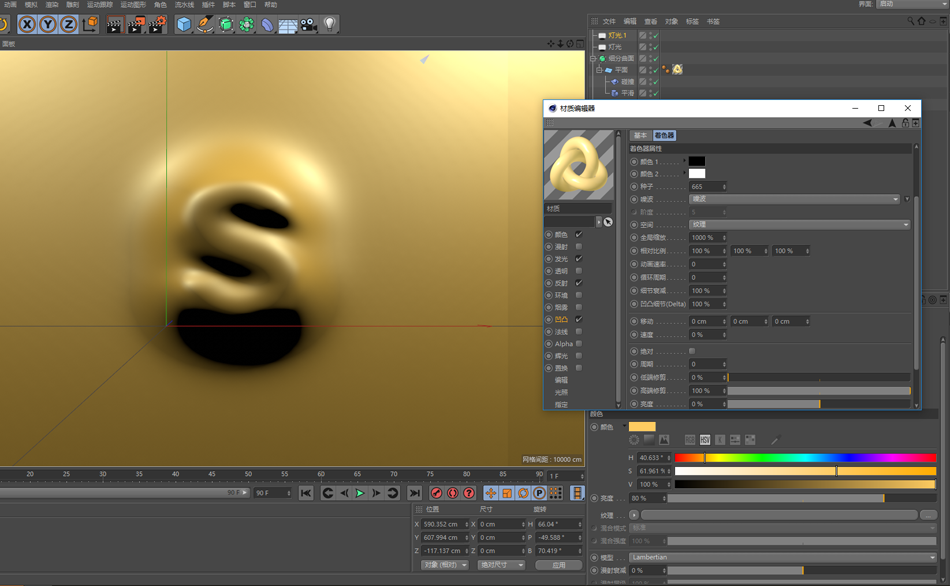The height and width of the screenshot is (586, 950).
Task: Click the 亮度 80% brightness slider
Action: click(x=802, y=498)
